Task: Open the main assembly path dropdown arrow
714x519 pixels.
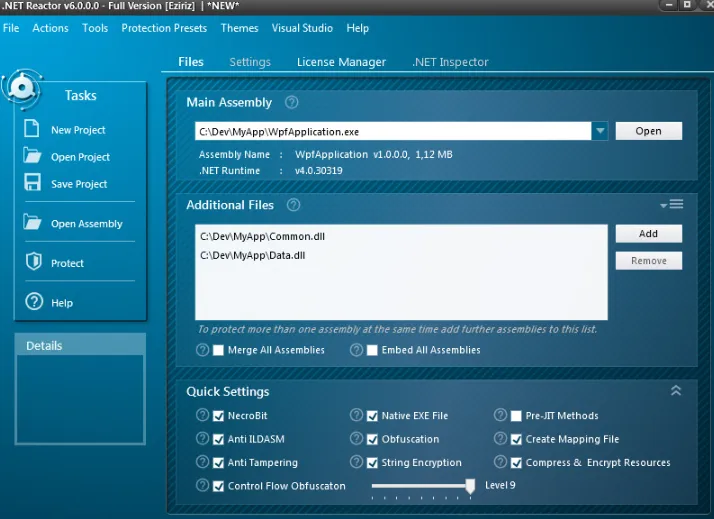Action: [x=600, y=131]
